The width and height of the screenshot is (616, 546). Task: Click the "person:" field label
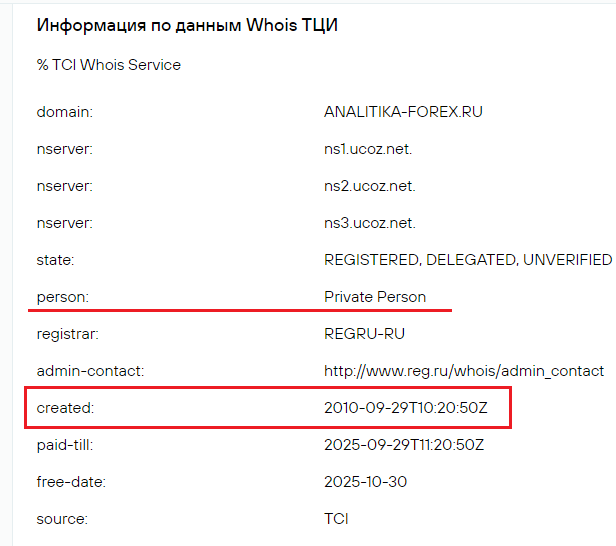tap(62, 297)
